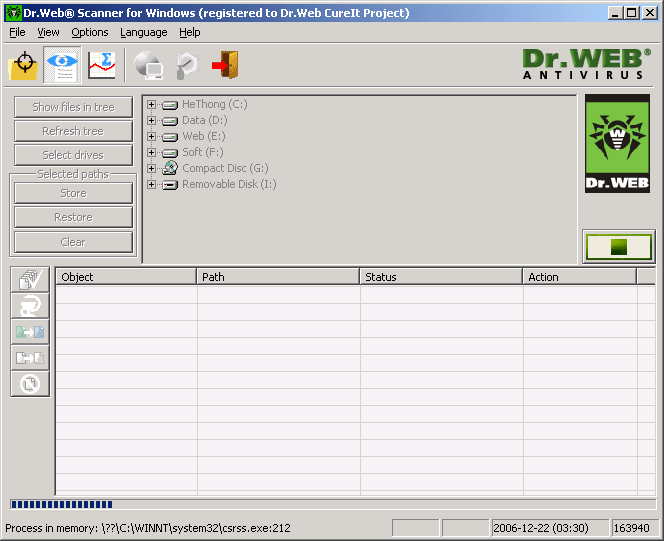Click the HeThong (C:) drive icon
Viewport: 664px width, 541px height.
(x=170, y=105)
